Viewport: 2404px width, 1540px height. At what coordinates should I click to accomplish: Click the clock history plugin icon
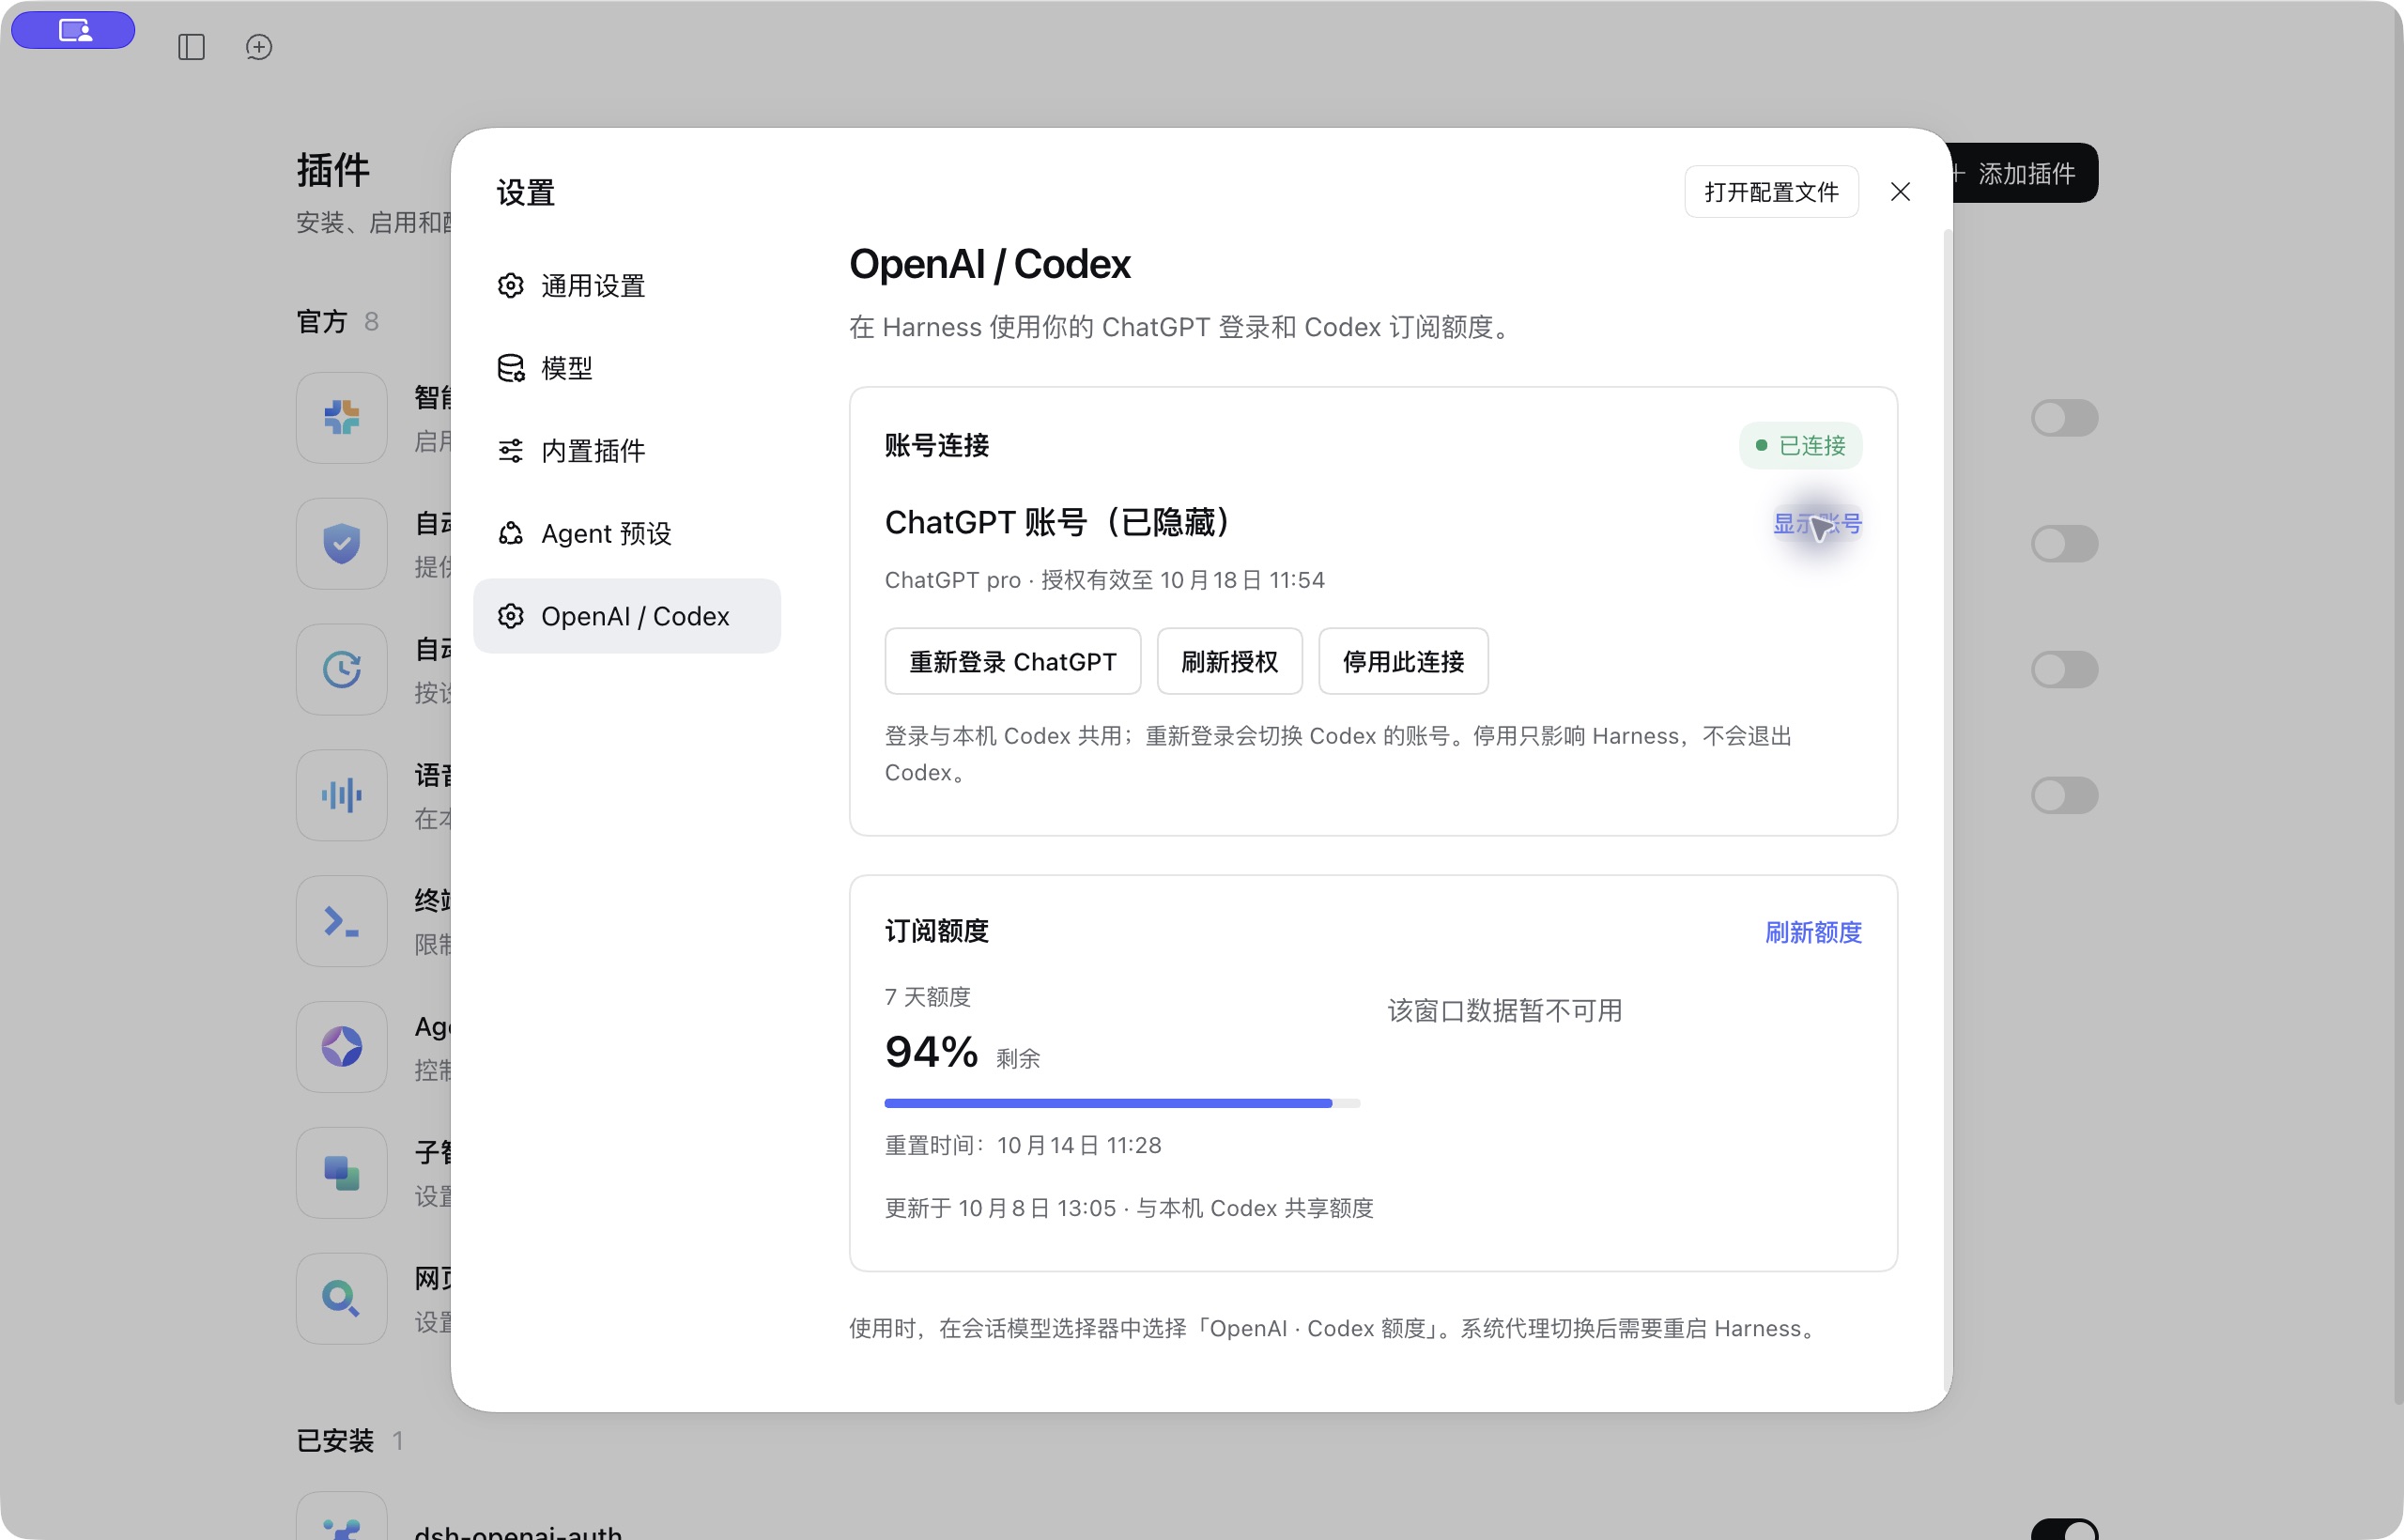click(x=341, y=670)
